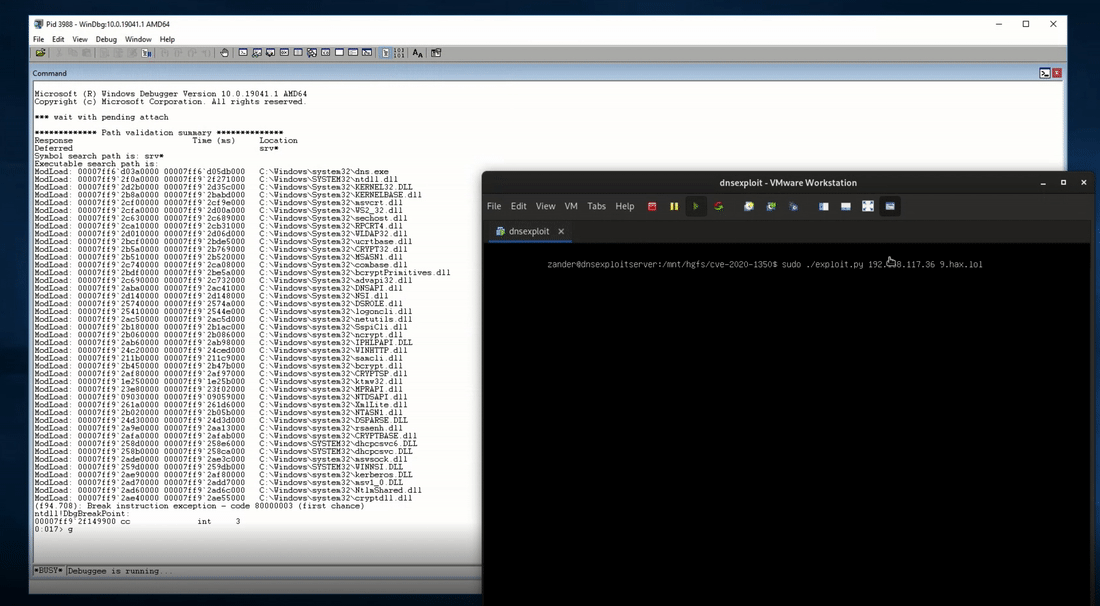The height and width of the screenshot is (606, 1100).
Task: Click the Full Screen icon in VMware toolbar
Action: (868, 206)
